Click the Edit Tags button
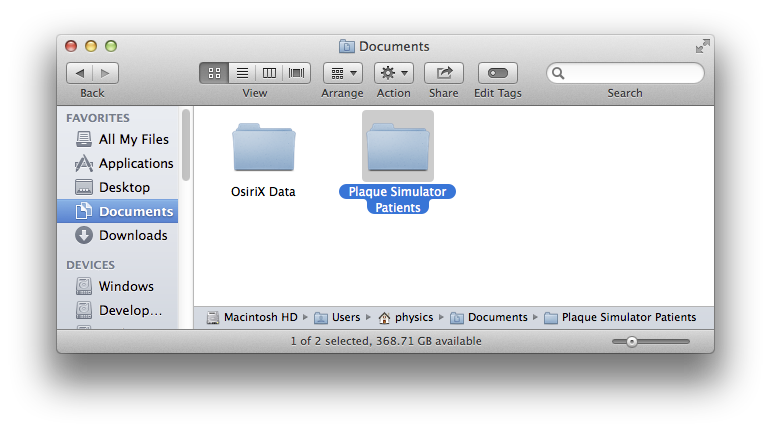The height and width of the screenshot is (432, 771). coord(497,73)
